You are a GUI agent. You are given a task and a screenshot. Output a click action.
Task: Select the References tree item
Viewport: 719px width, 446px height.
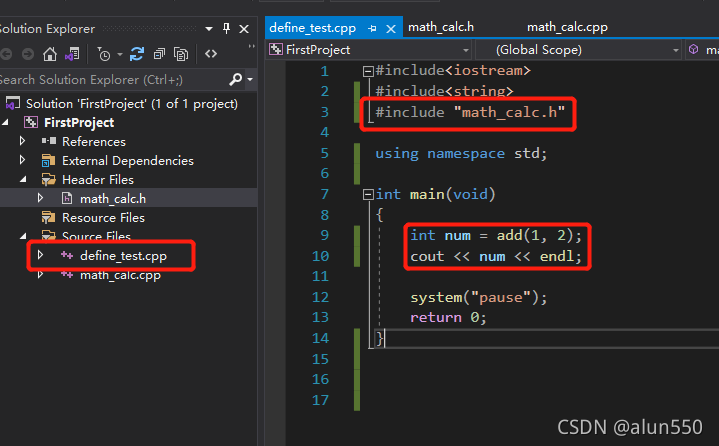[x=94, y=142]
